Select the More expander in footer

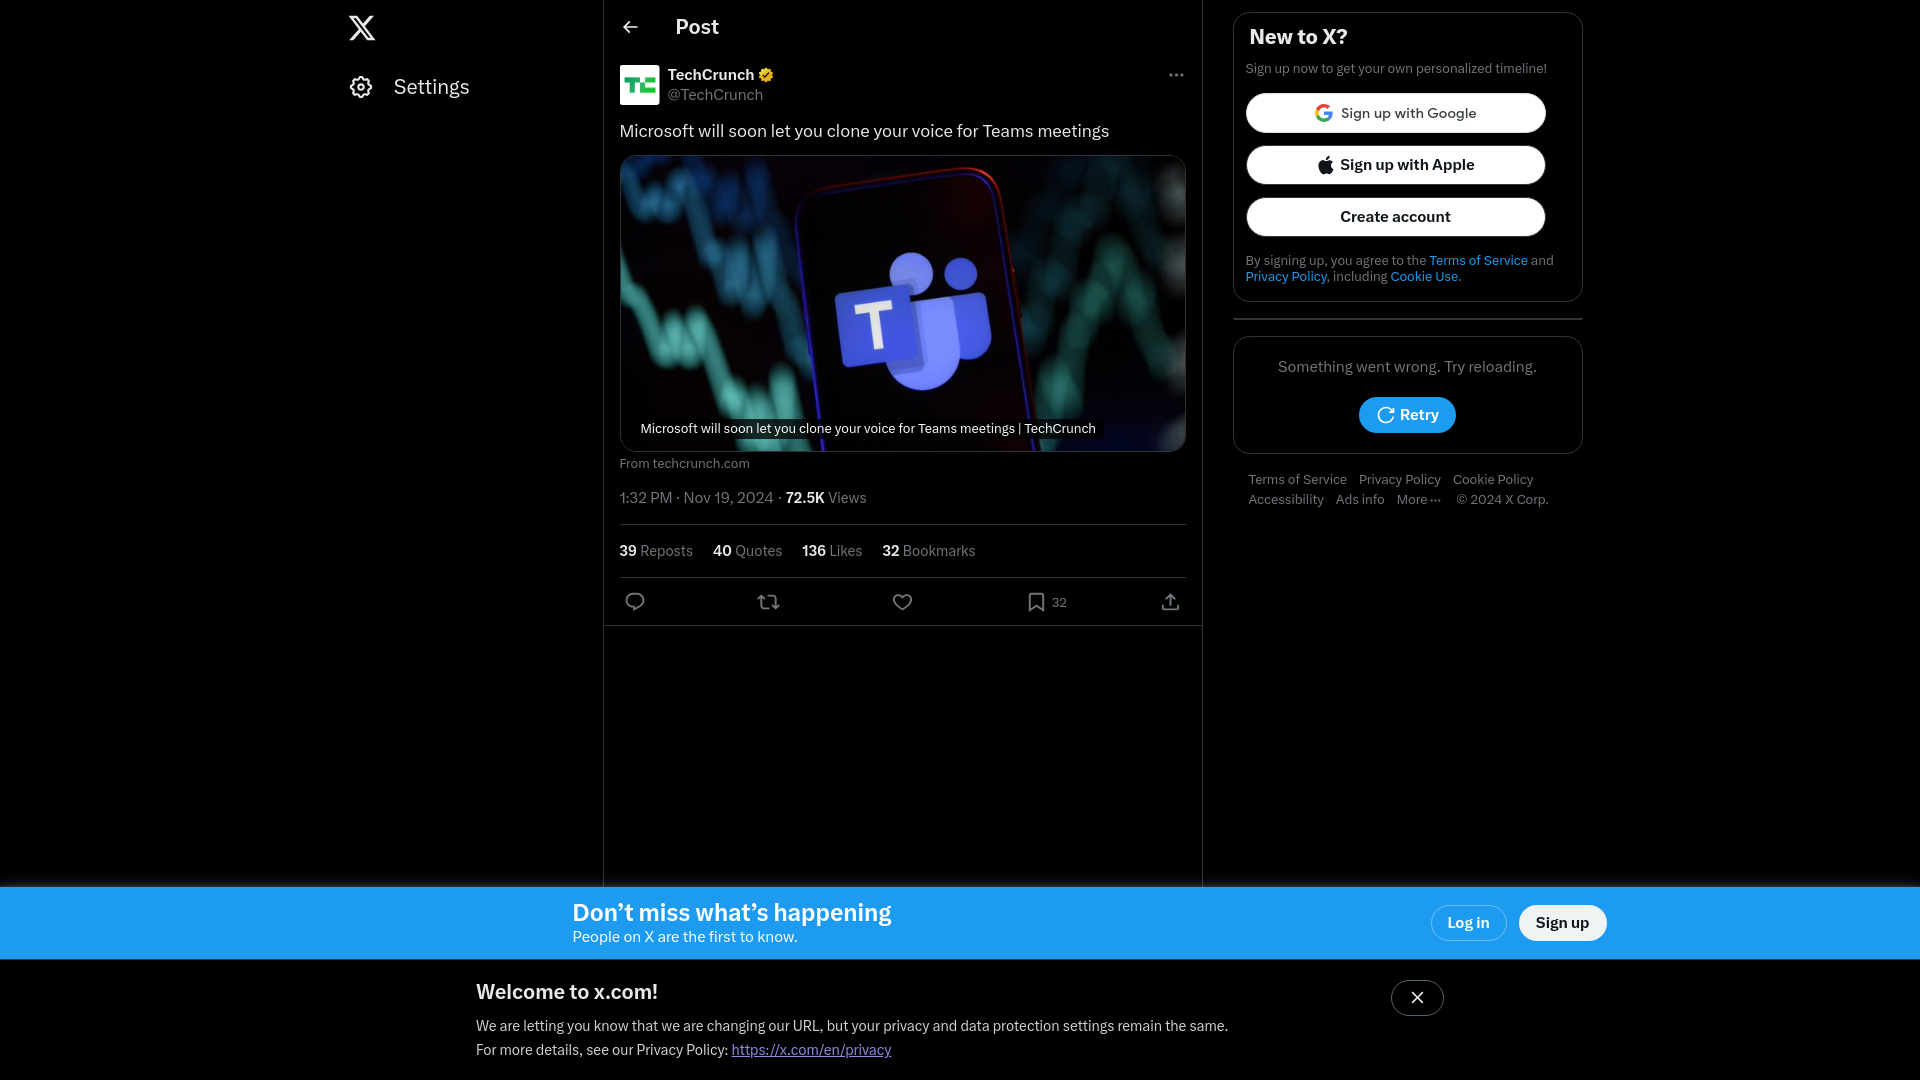tap(1420, 500)
